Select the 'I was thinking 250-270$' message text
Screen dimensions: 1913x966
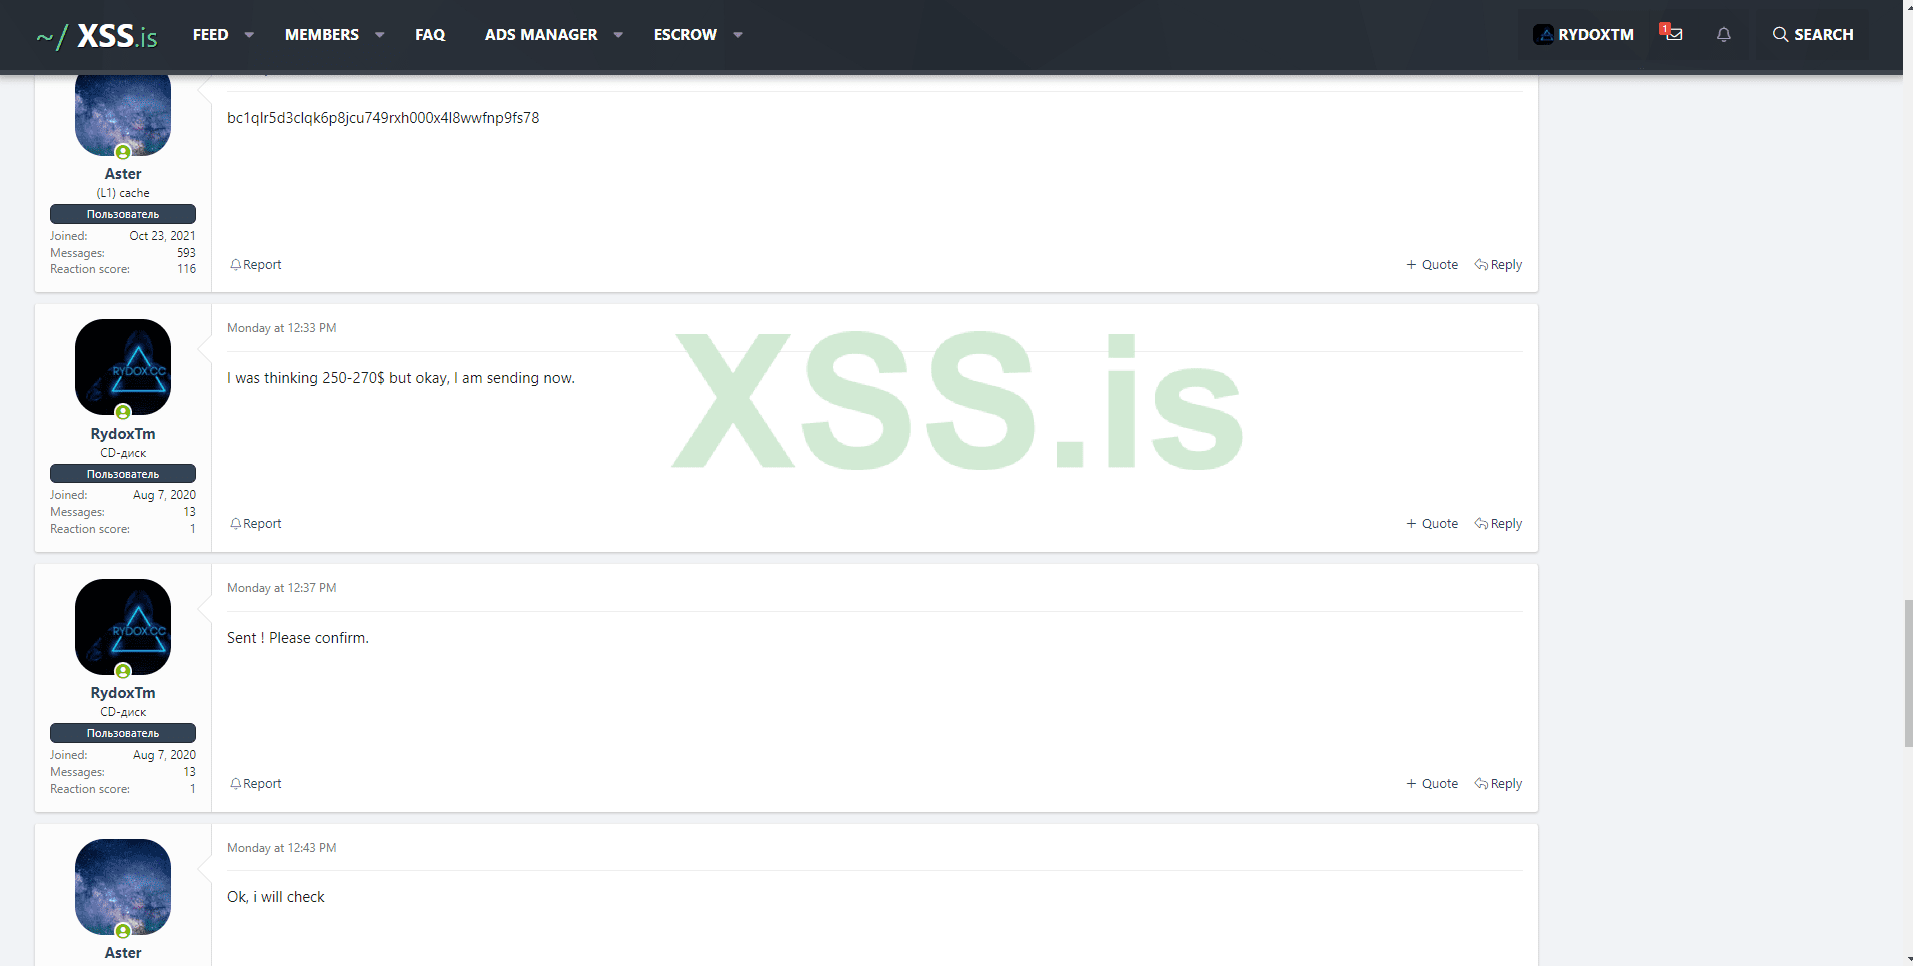(401, 378)
